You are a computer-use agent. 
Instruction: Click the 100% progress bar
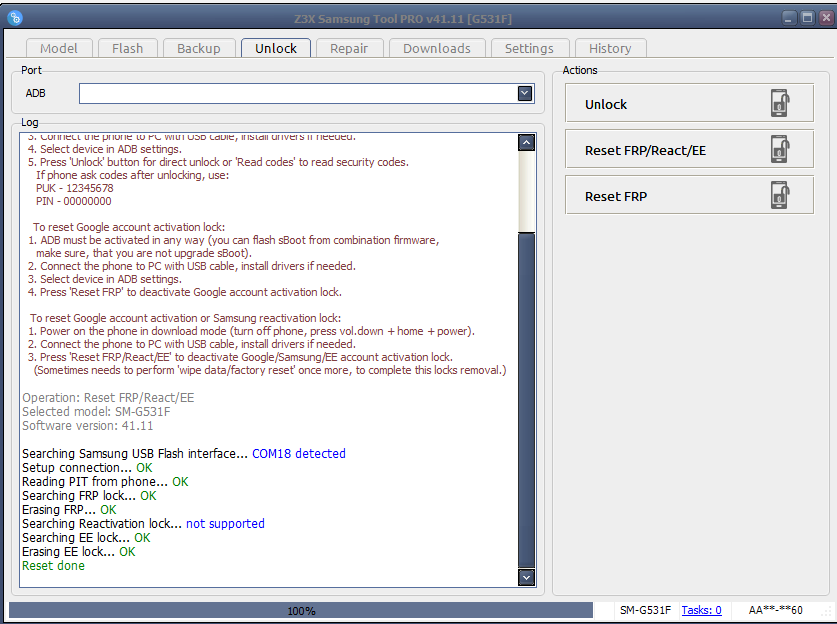301,610
